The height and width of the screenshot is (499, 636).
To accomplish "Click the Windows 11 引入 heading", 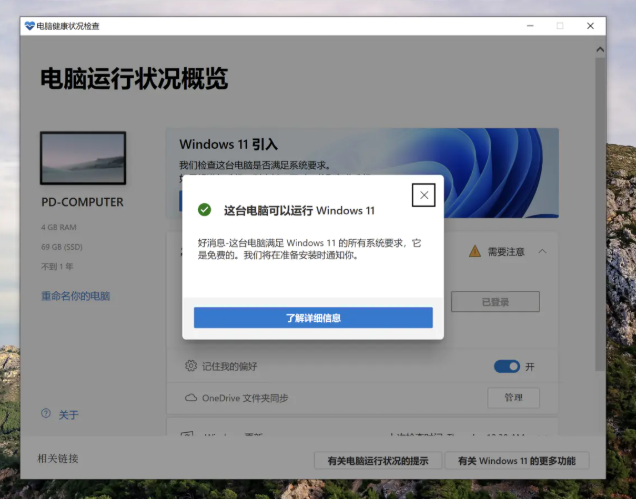I will (x=229, y=144).
